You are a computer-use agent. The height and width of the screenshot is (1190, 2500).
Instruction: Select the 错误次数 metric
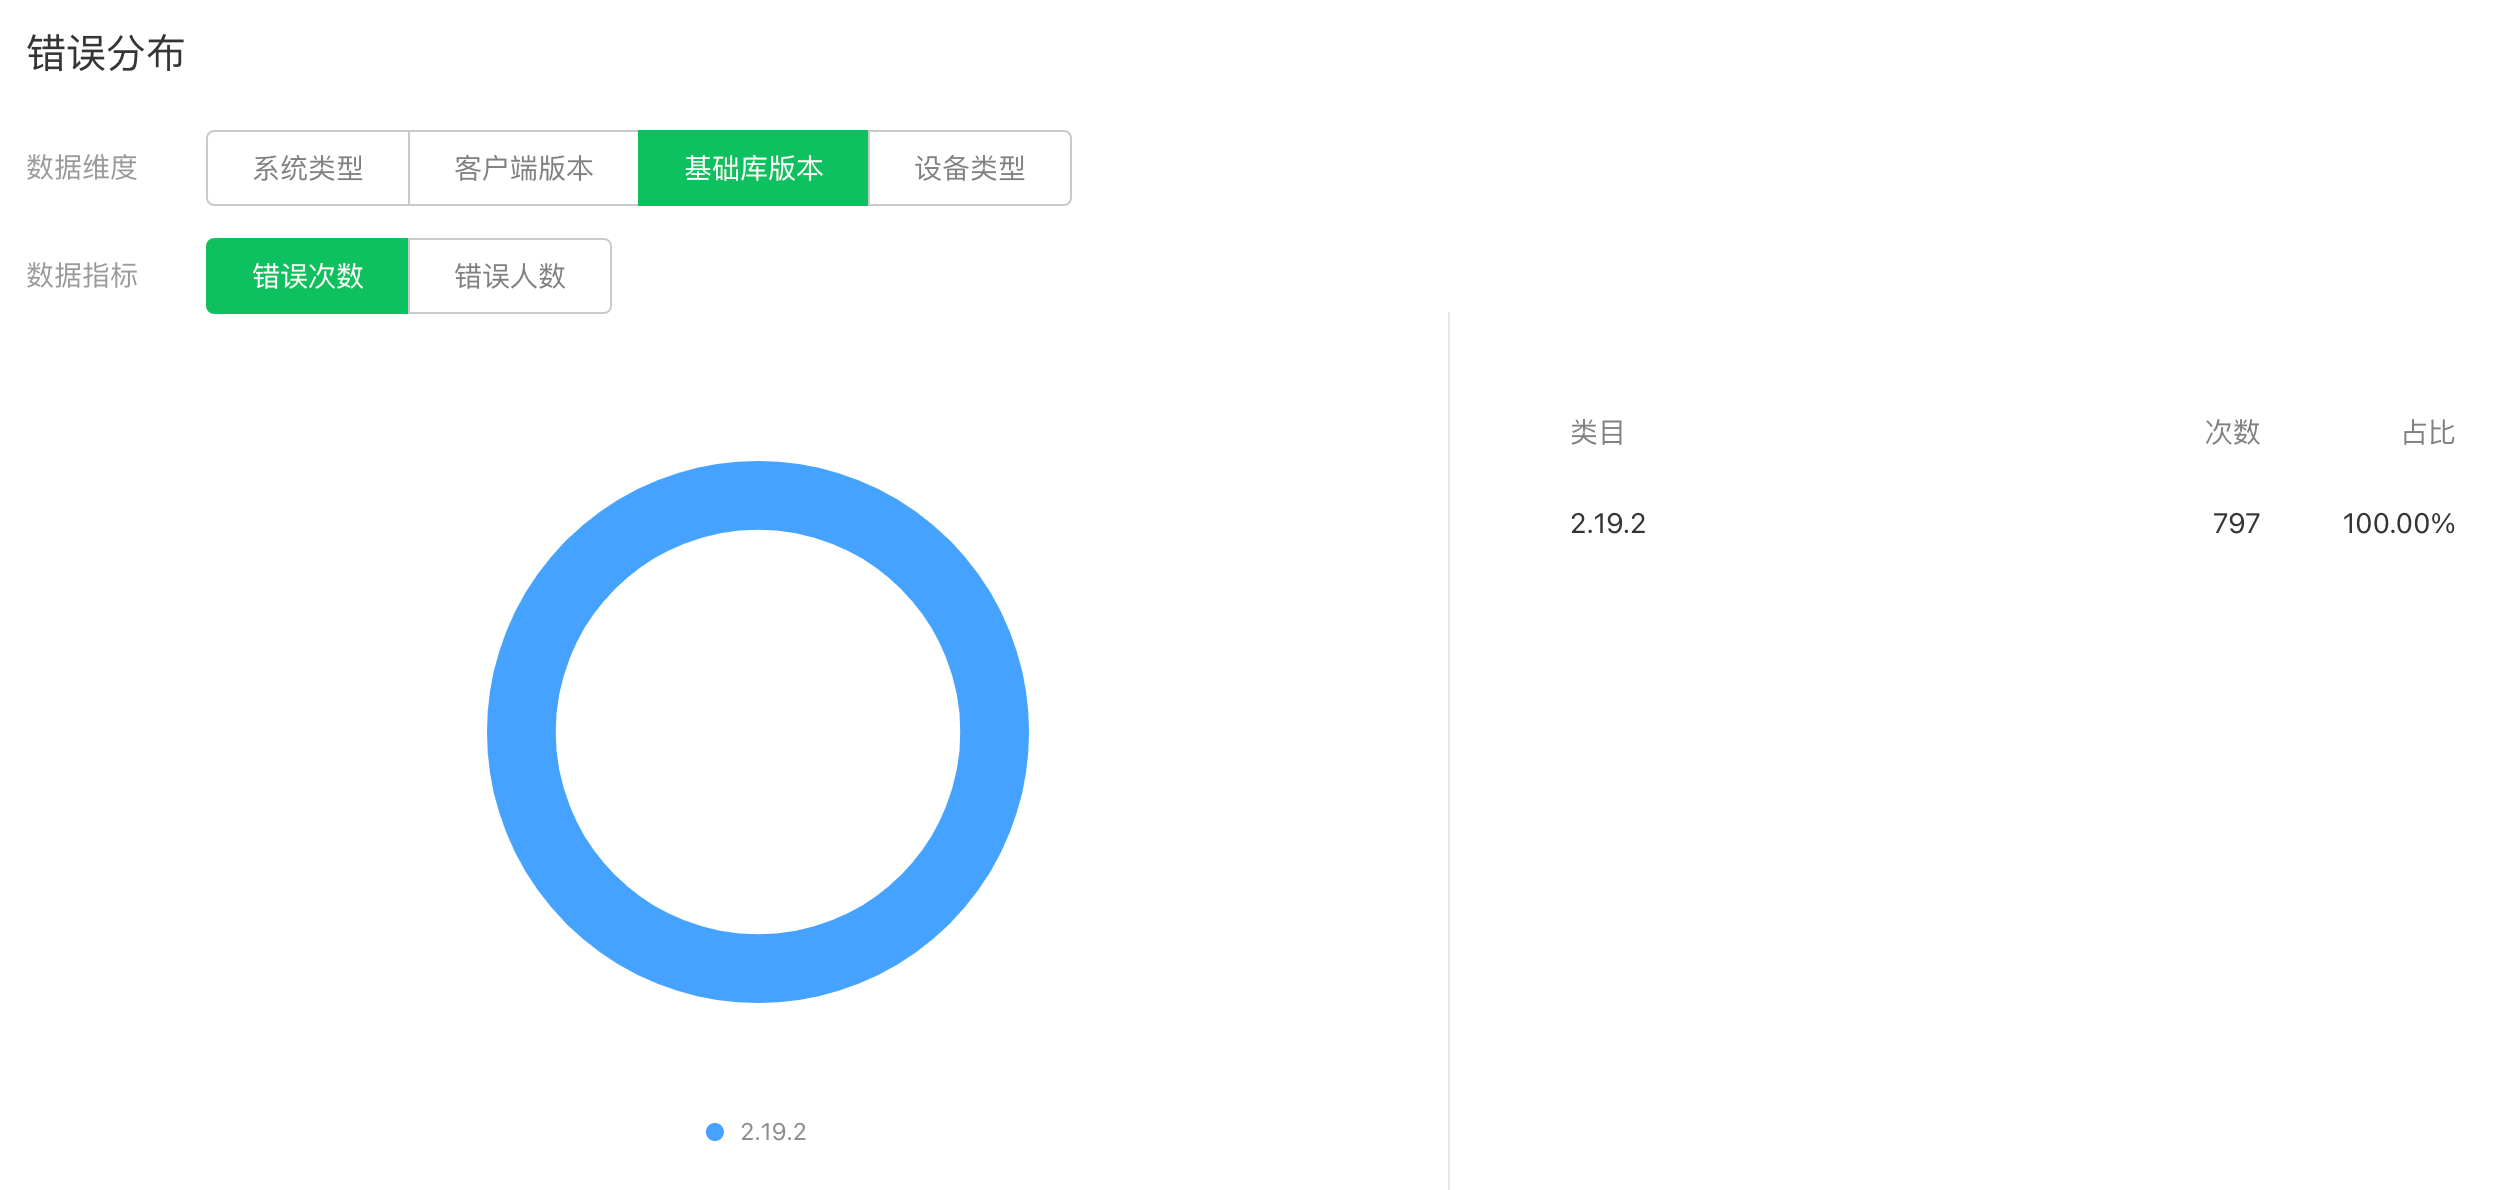[x=307, y=276]
